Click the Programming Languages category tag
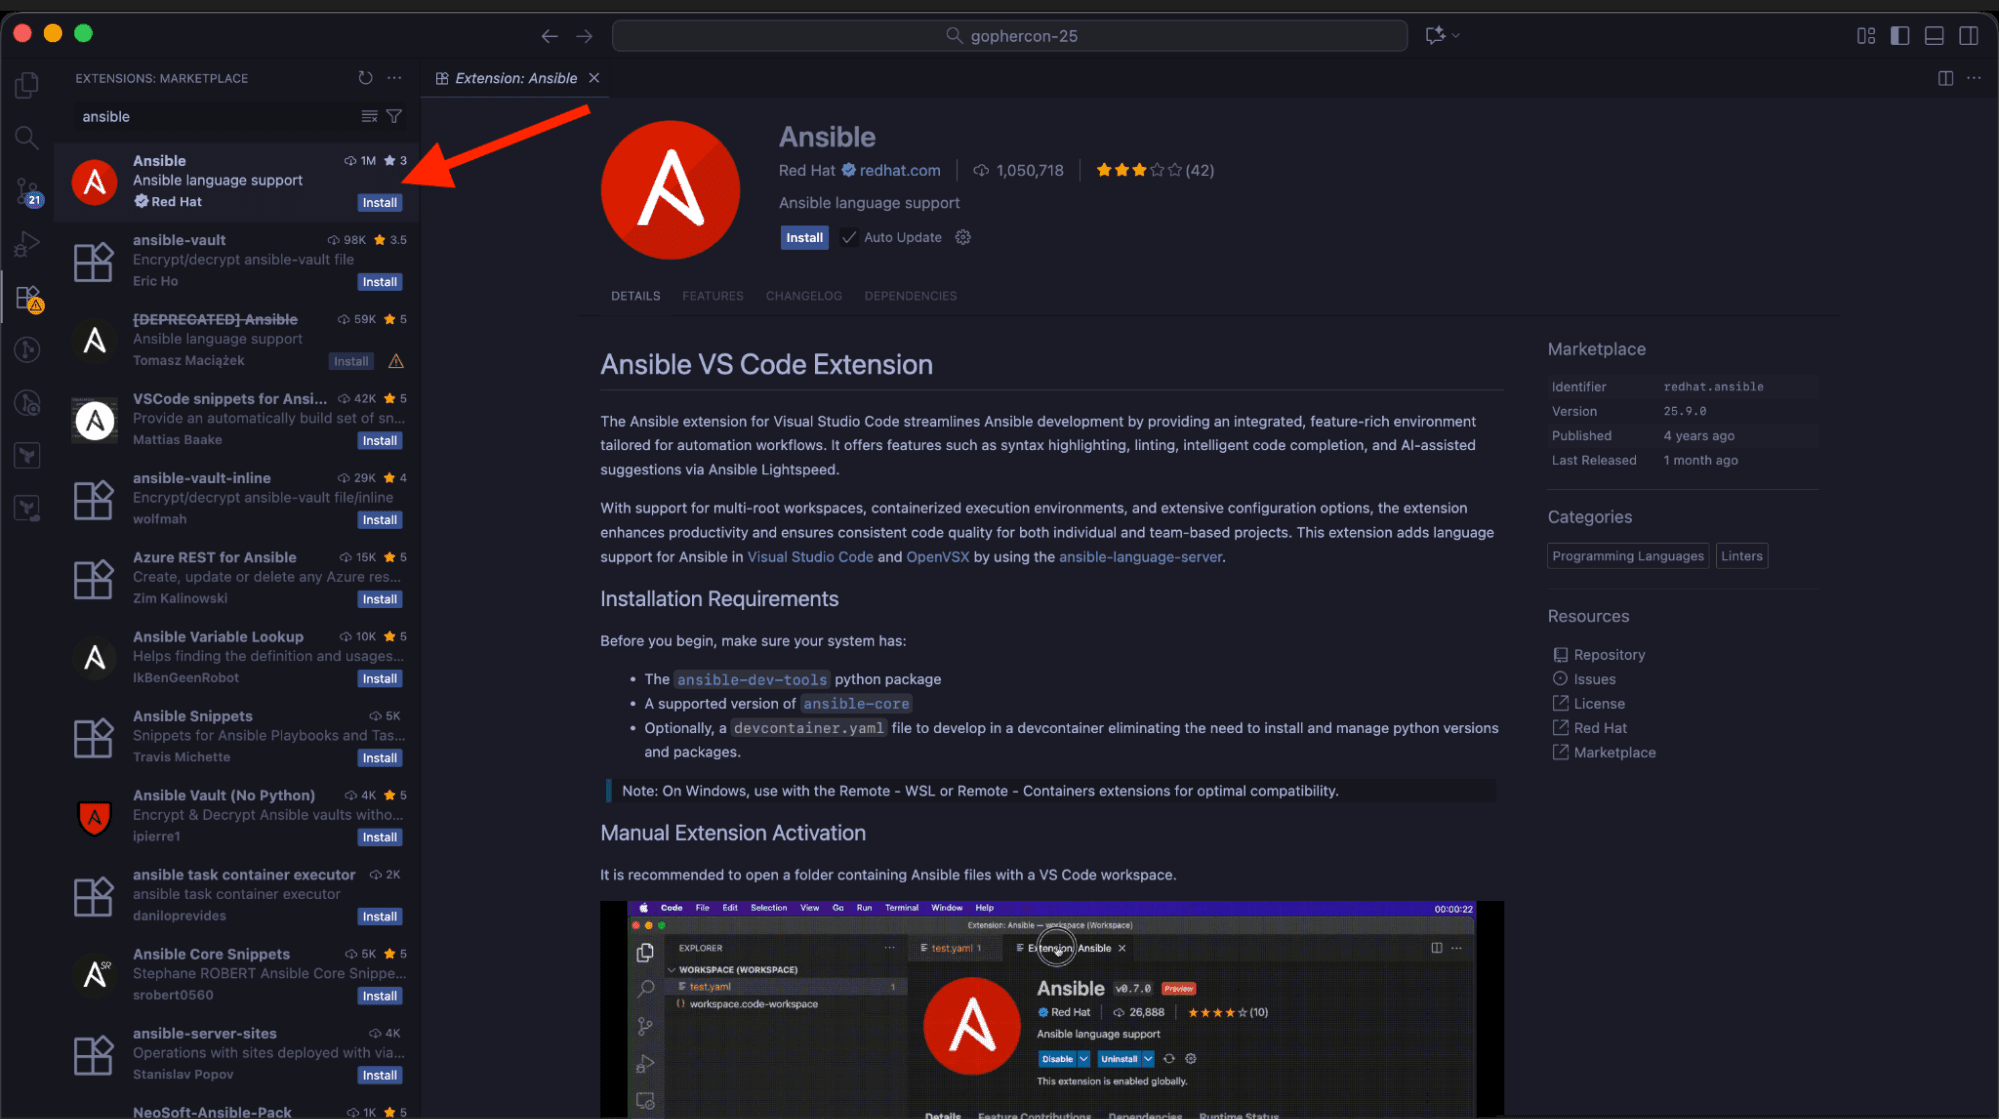 [1627, 556]
